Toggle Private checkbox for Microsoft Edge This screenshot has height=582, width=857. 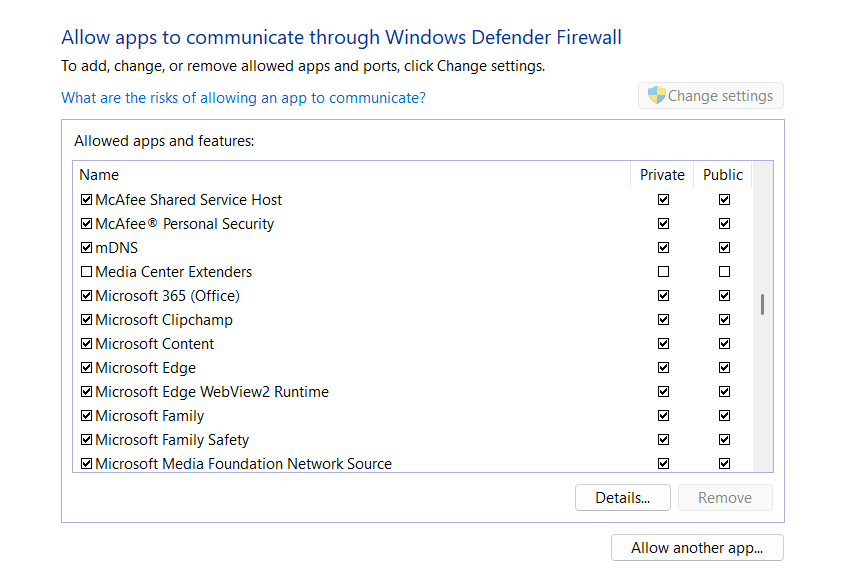(x=664, y=368)
